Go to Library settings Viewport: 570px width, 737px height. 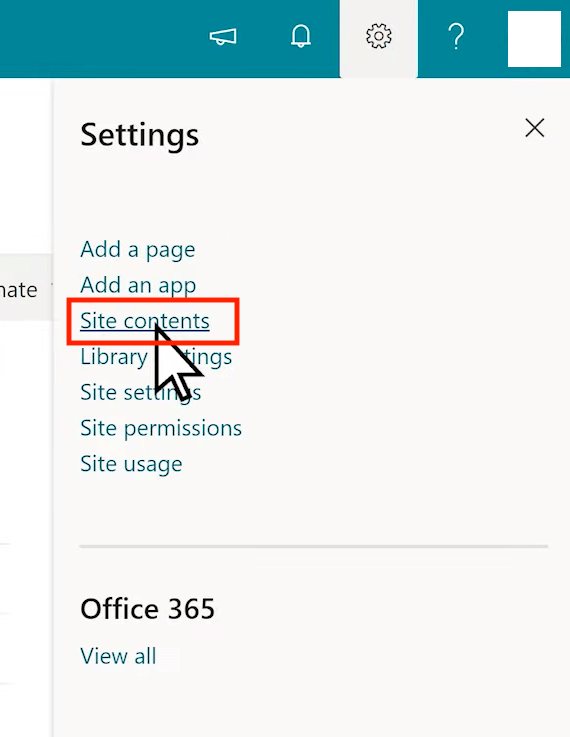point(156,357)
